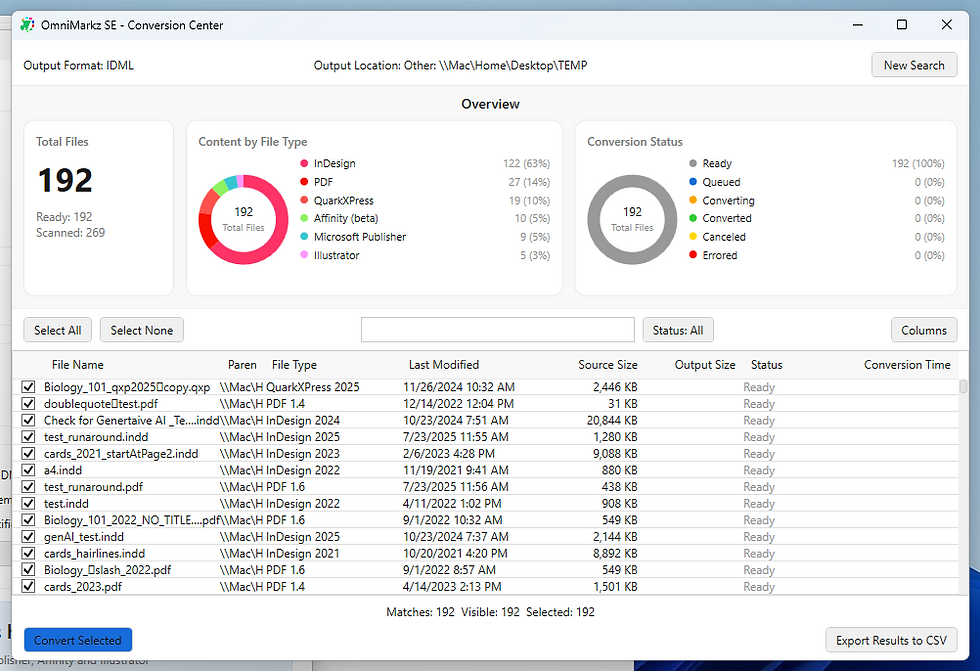
Task: Click the file search input field
Action: [498, 330]
